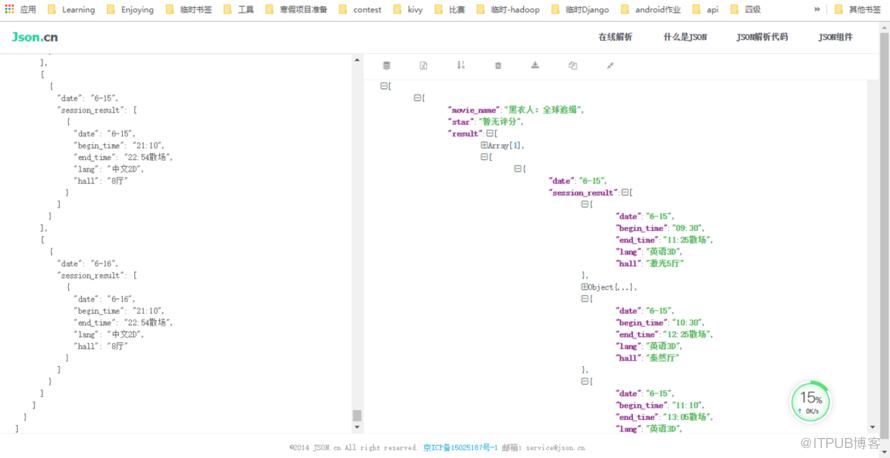Open the 临时Django bookmark folder
The height and width of the screenshot is (458, 890).
[580, 10]
